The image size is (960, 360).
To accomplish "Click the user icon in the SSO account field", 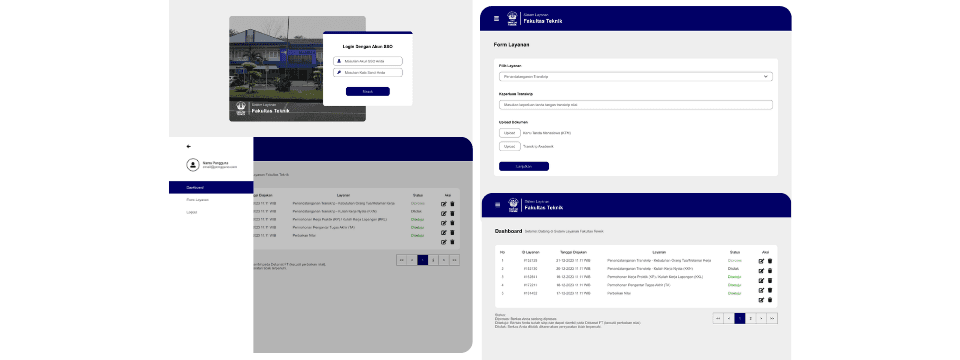I will pos(339,61).
